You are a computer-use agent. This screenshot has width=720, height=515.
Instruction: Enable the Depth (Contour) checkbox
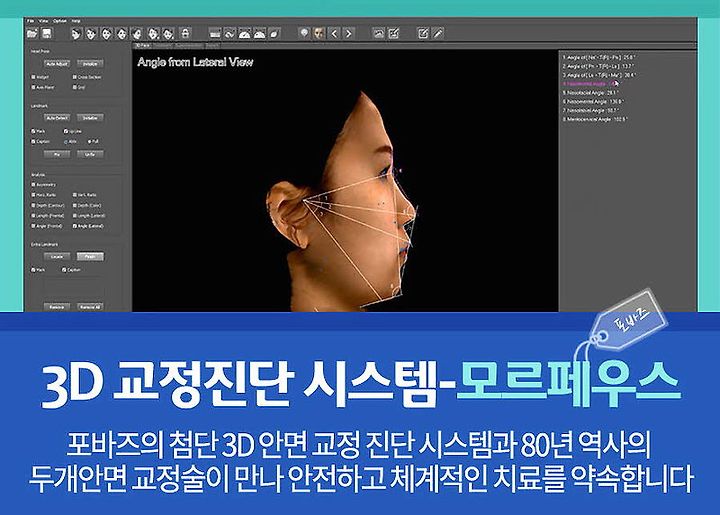click(x=34, y=205)
